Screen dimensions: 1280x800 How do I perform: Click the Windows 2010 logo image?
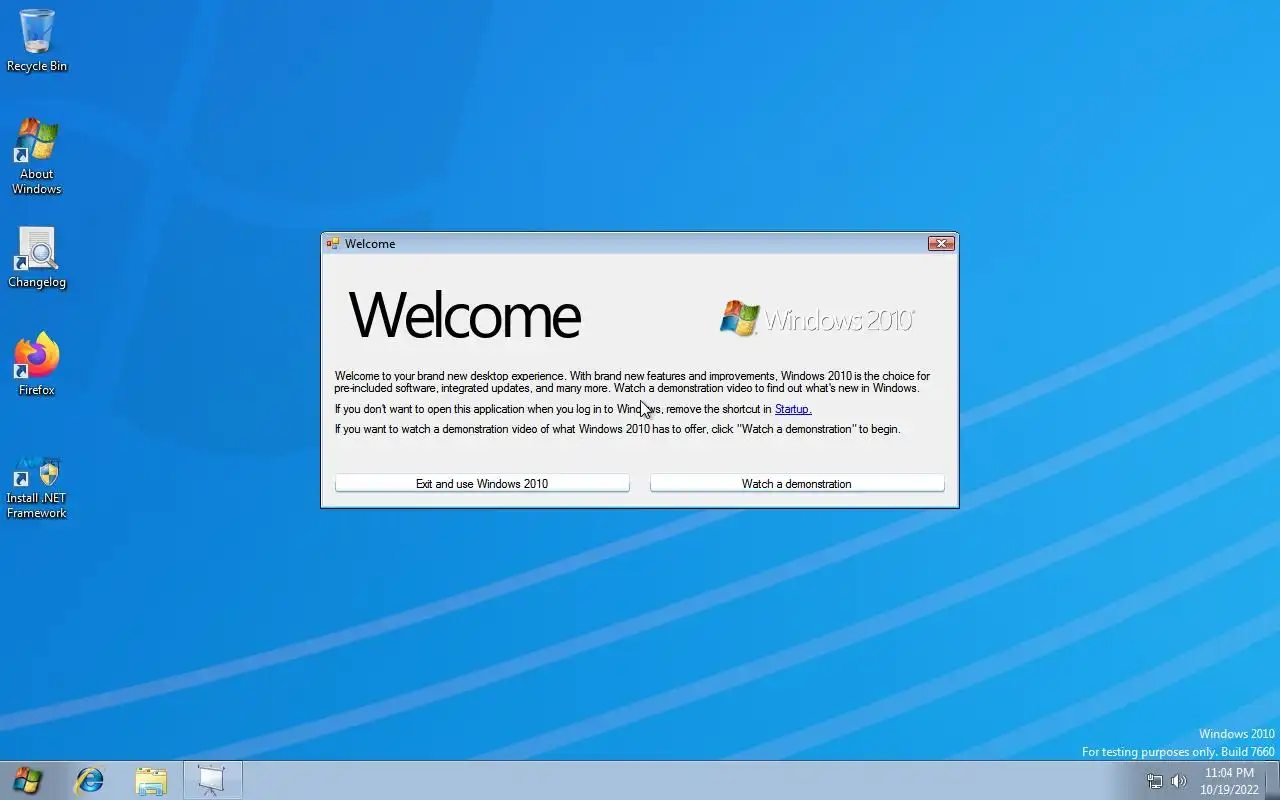pos(817,319)
